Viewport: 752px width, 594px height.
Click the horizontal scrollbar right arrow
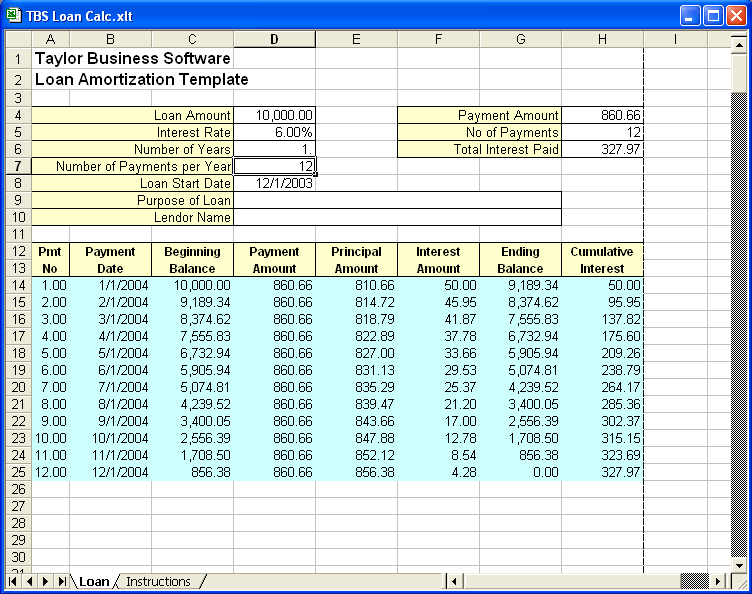717,581
